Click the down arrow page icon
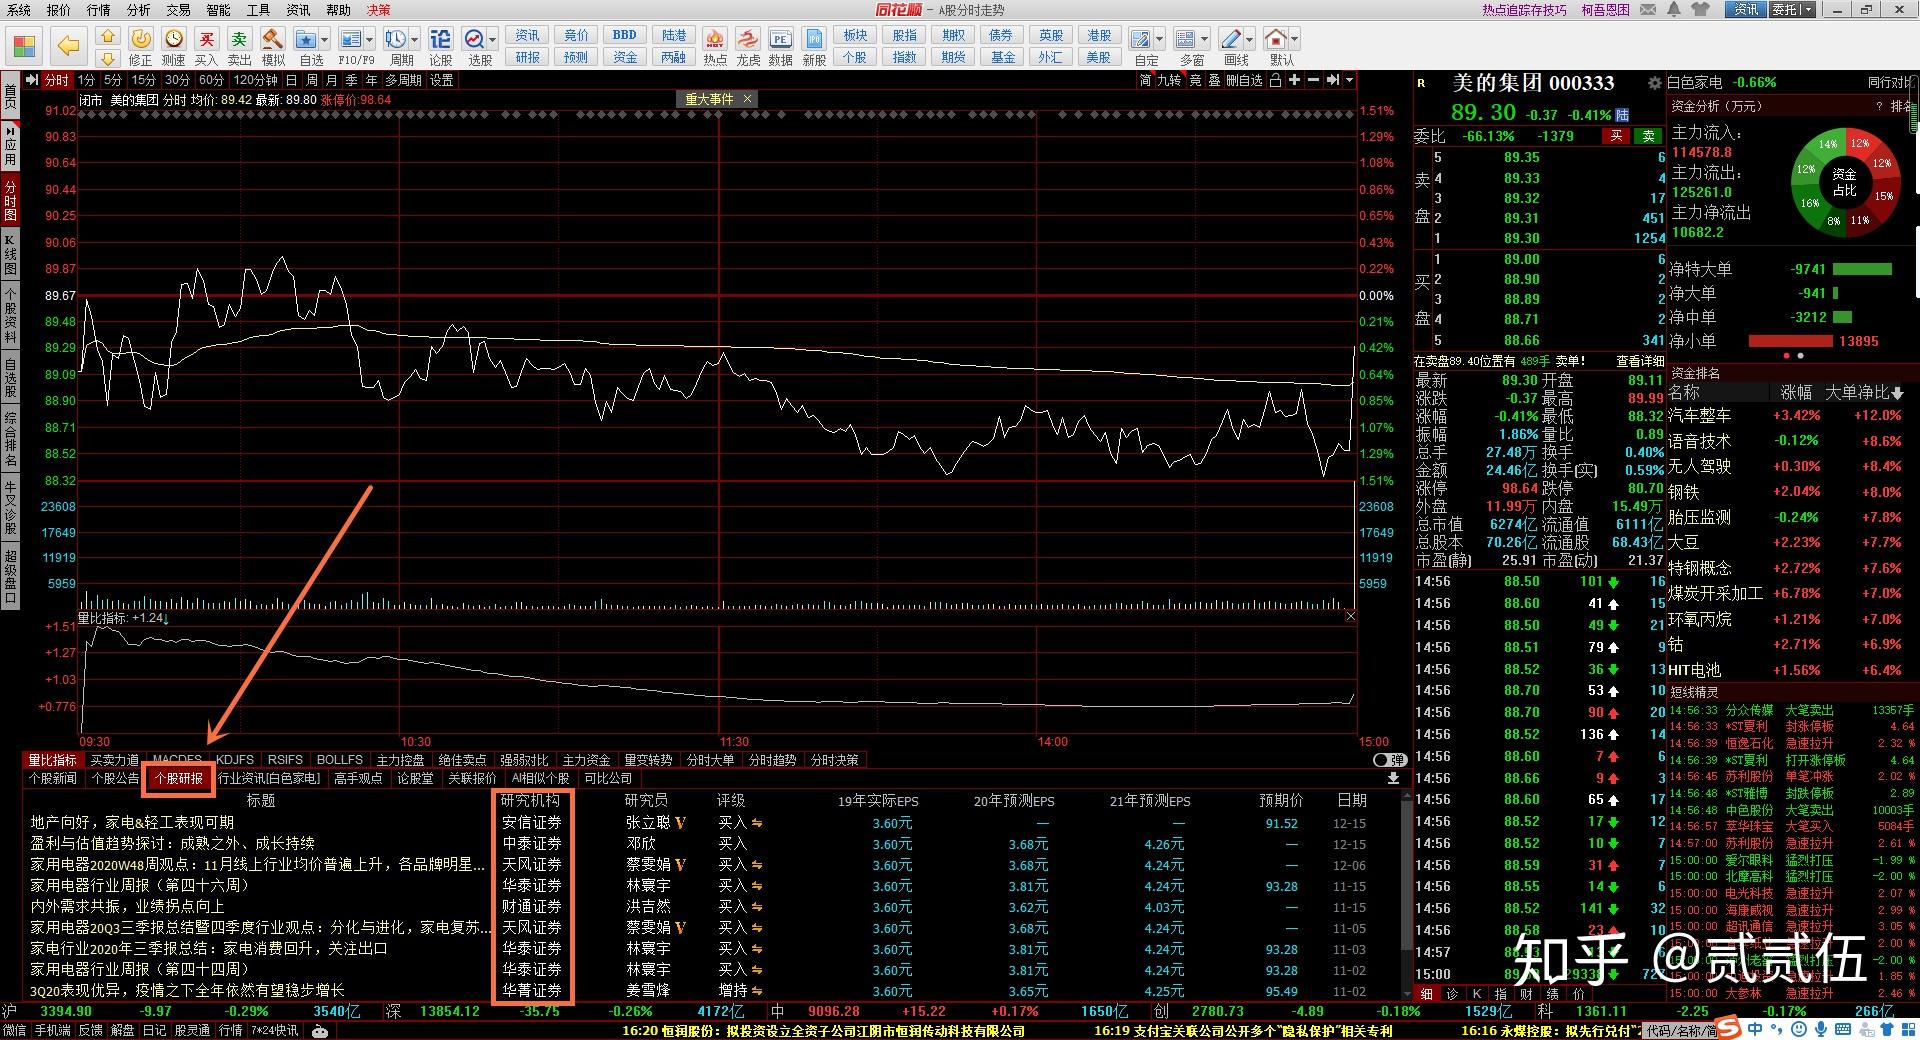 (108, 58)
